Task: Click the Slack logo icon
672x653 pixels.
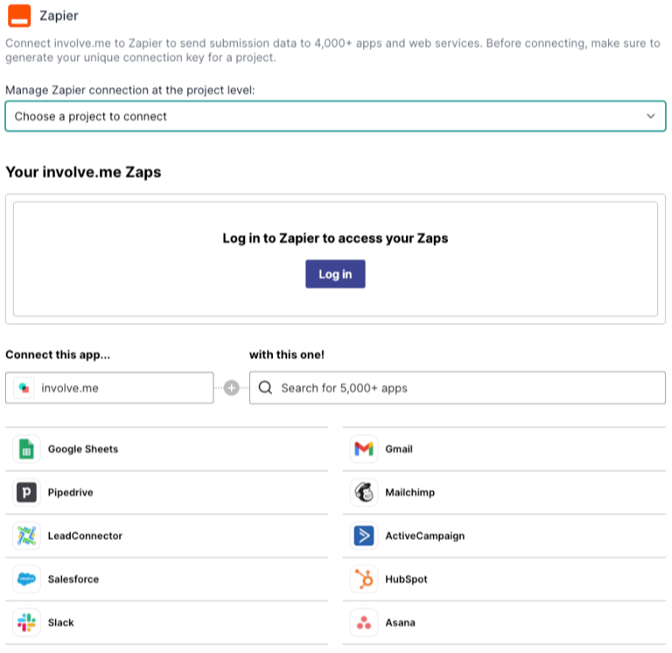Action: coord(27,622)
